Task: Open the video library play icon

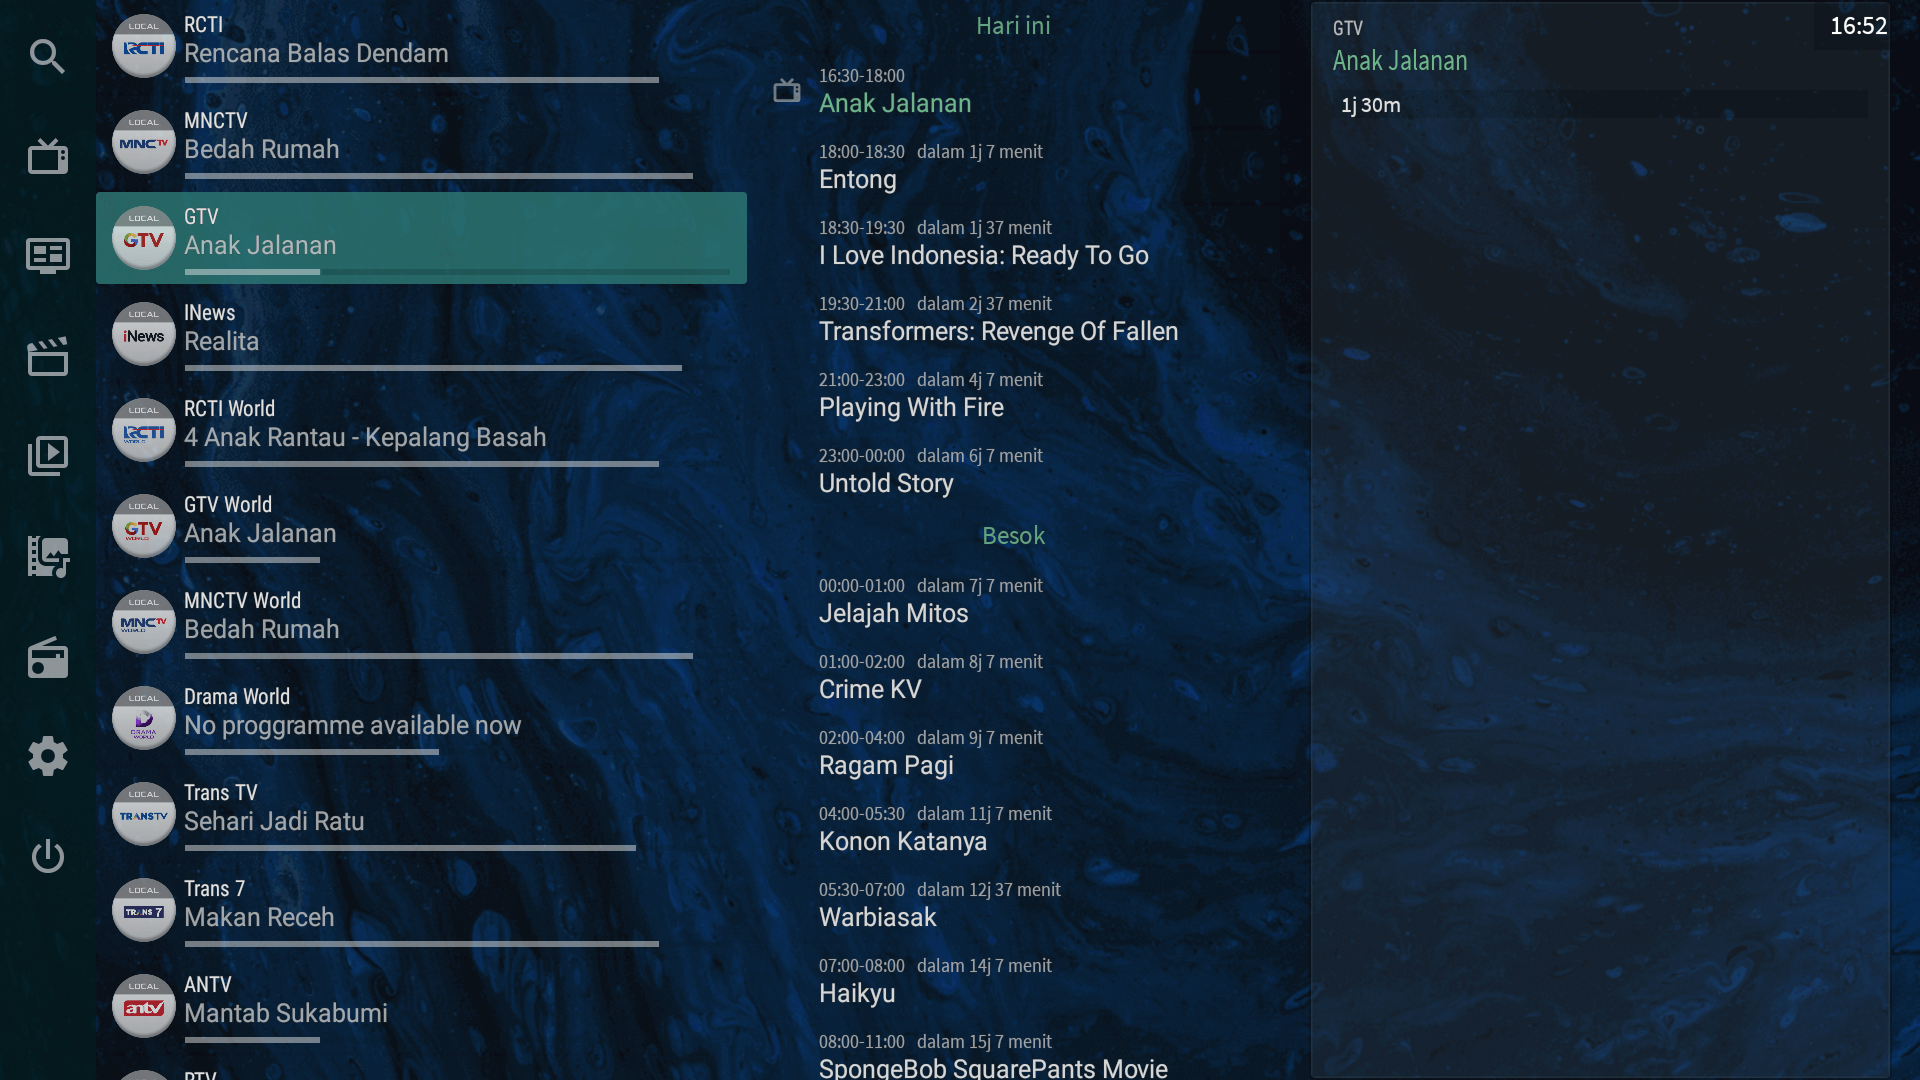Action: 47,456
